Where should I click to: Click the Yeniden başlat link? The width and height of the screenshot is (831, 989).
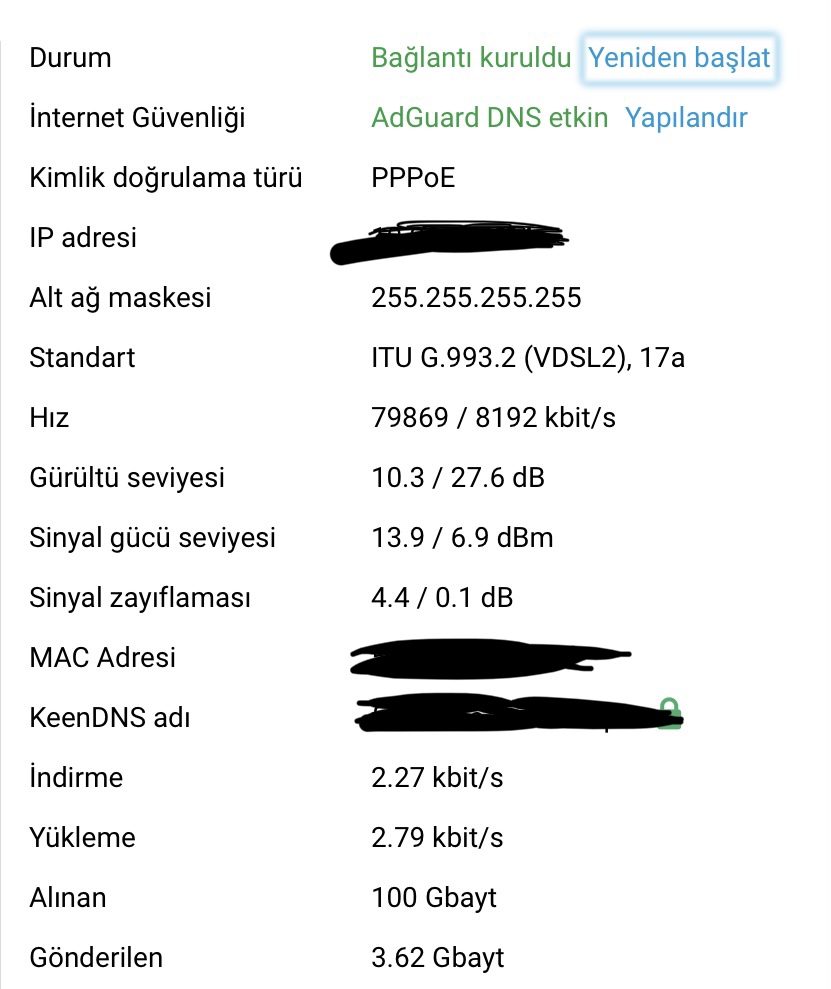[679, 57]
